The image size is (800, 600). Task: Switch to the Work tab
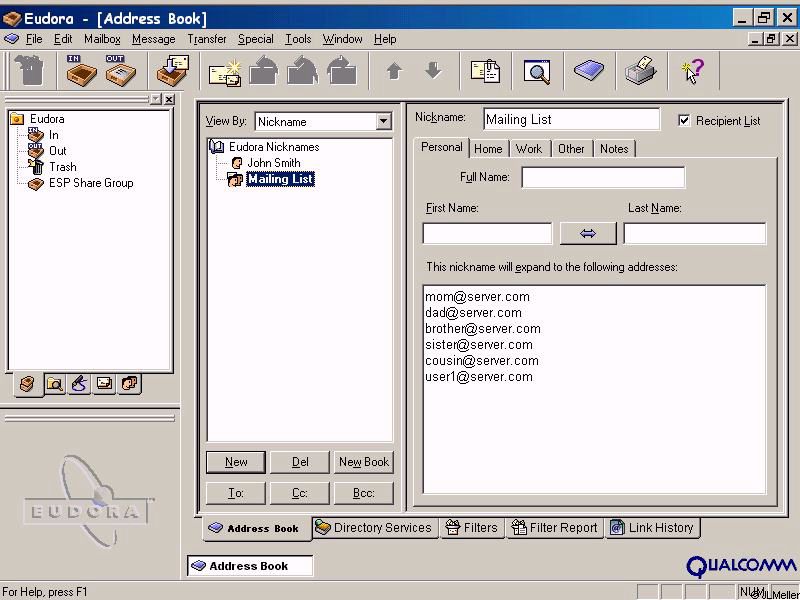[529, 148]
